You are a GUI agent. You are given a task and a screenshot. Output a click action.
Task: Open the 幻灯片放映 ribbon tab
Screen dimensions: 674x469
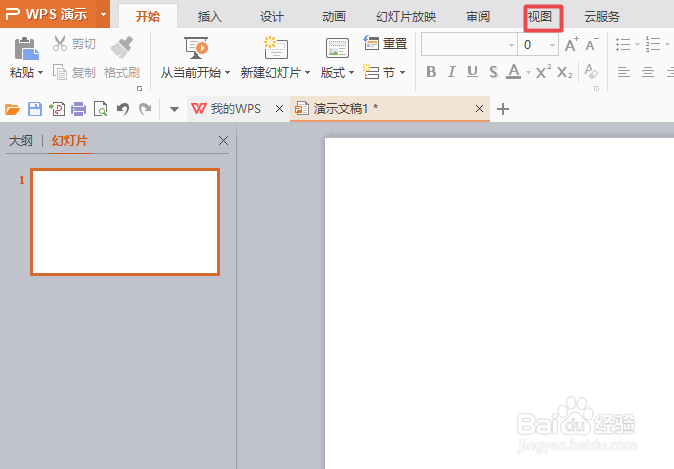point(406,16)
